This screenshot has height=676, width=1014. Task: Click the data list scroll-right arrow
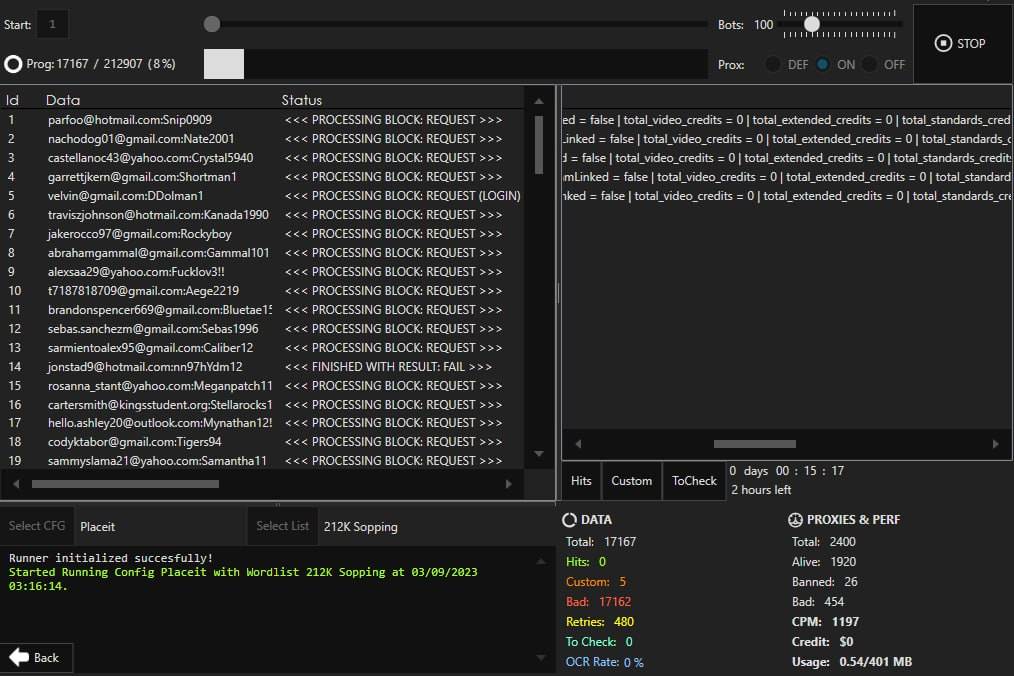pyautogui.click(x=508, y=484)
